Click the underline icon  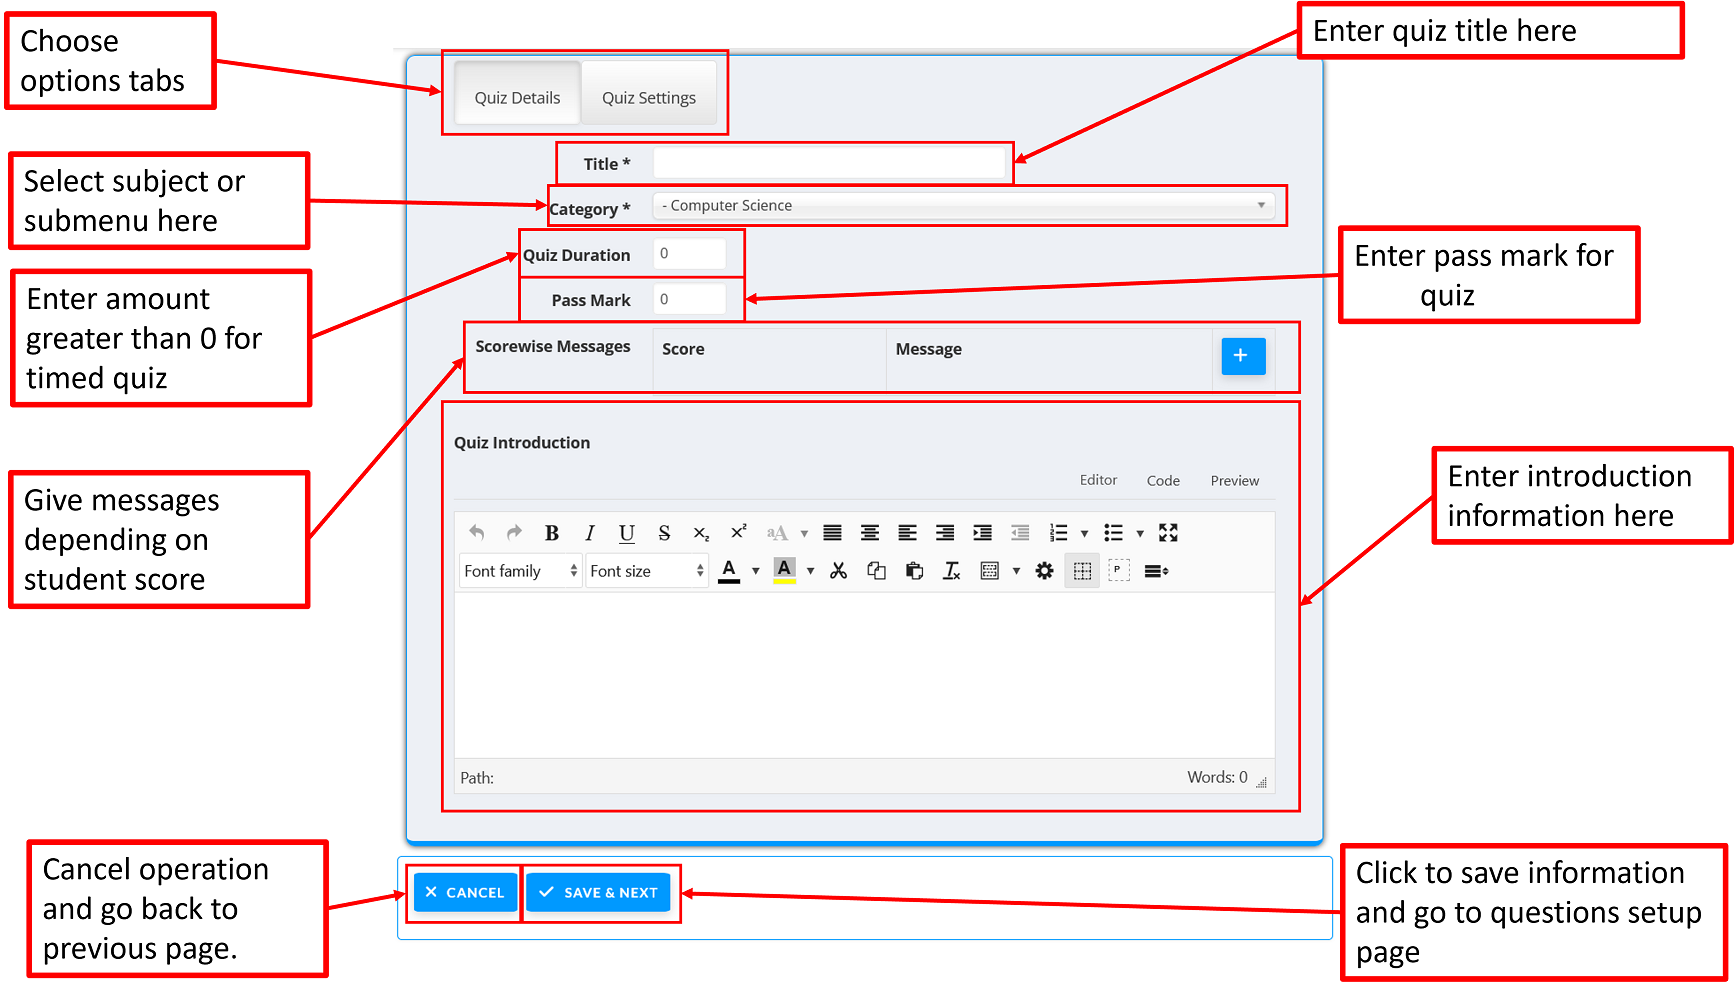[626, 533]
